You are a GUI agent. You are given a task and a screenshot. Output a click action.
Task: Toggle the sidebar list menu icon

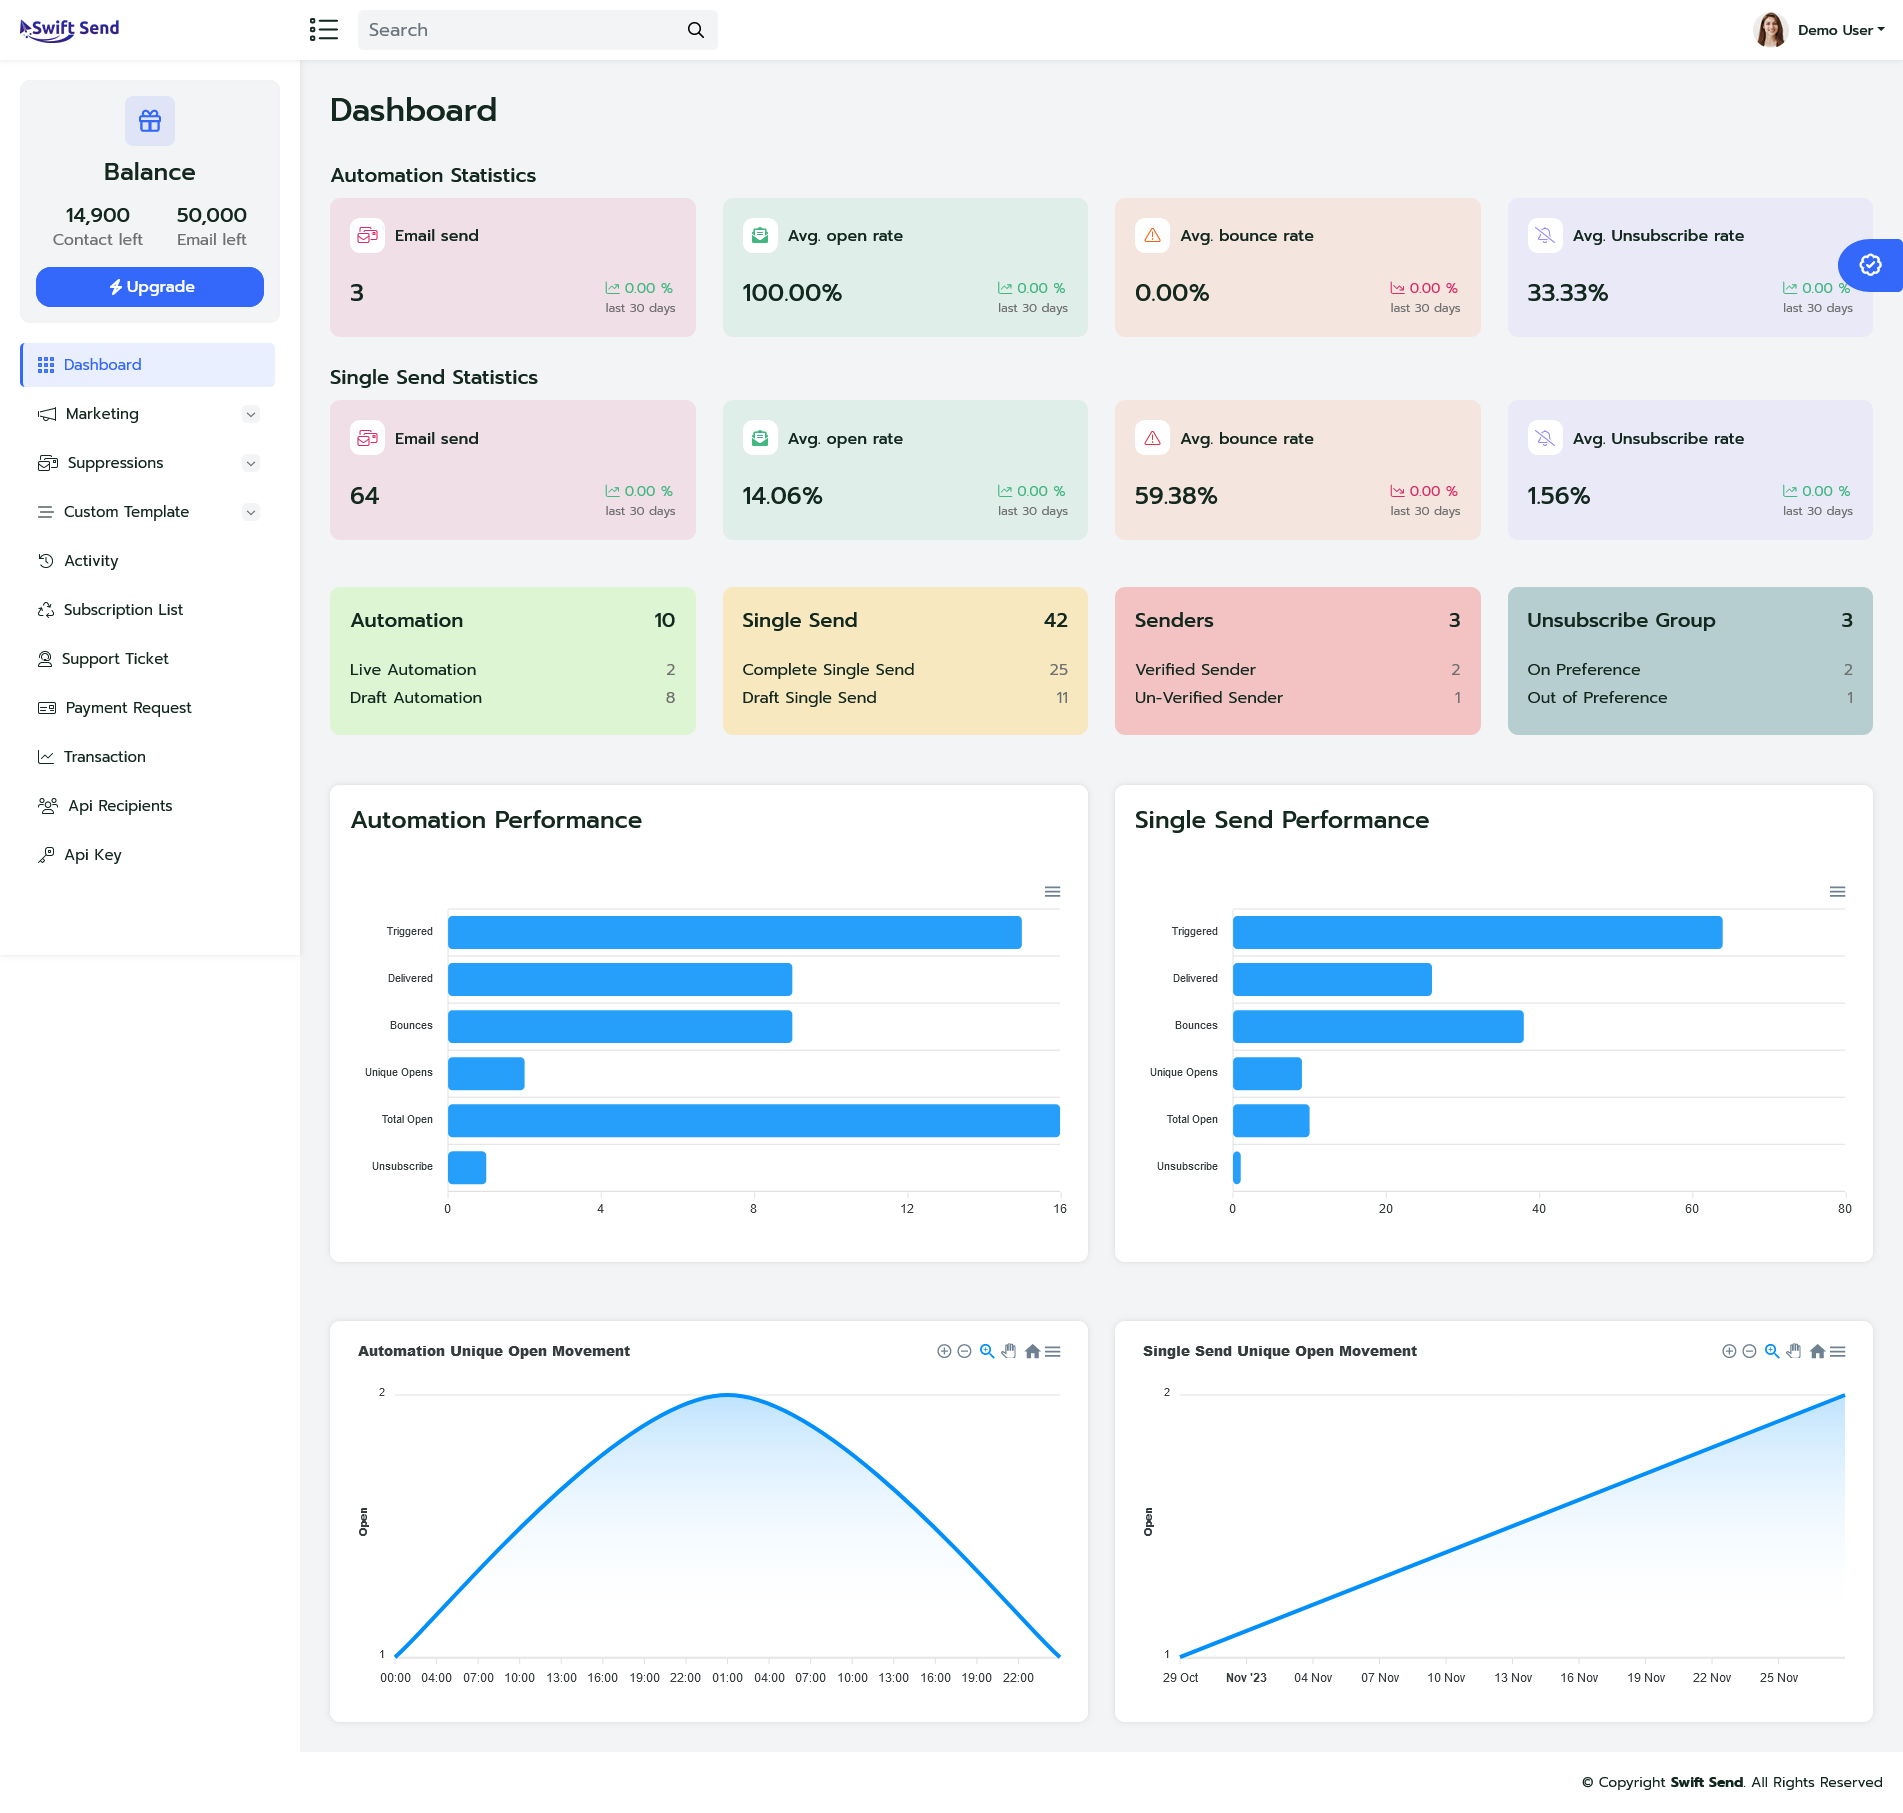[323, 30]
